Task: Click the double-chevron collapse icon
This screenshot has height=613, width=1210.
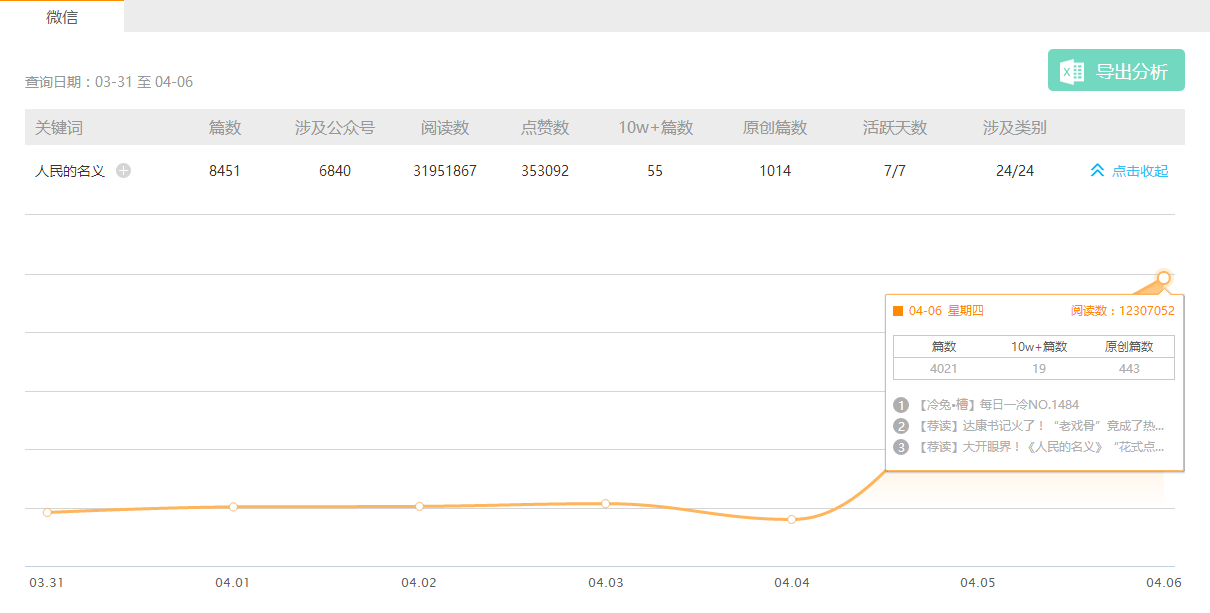Action: 1097,171
